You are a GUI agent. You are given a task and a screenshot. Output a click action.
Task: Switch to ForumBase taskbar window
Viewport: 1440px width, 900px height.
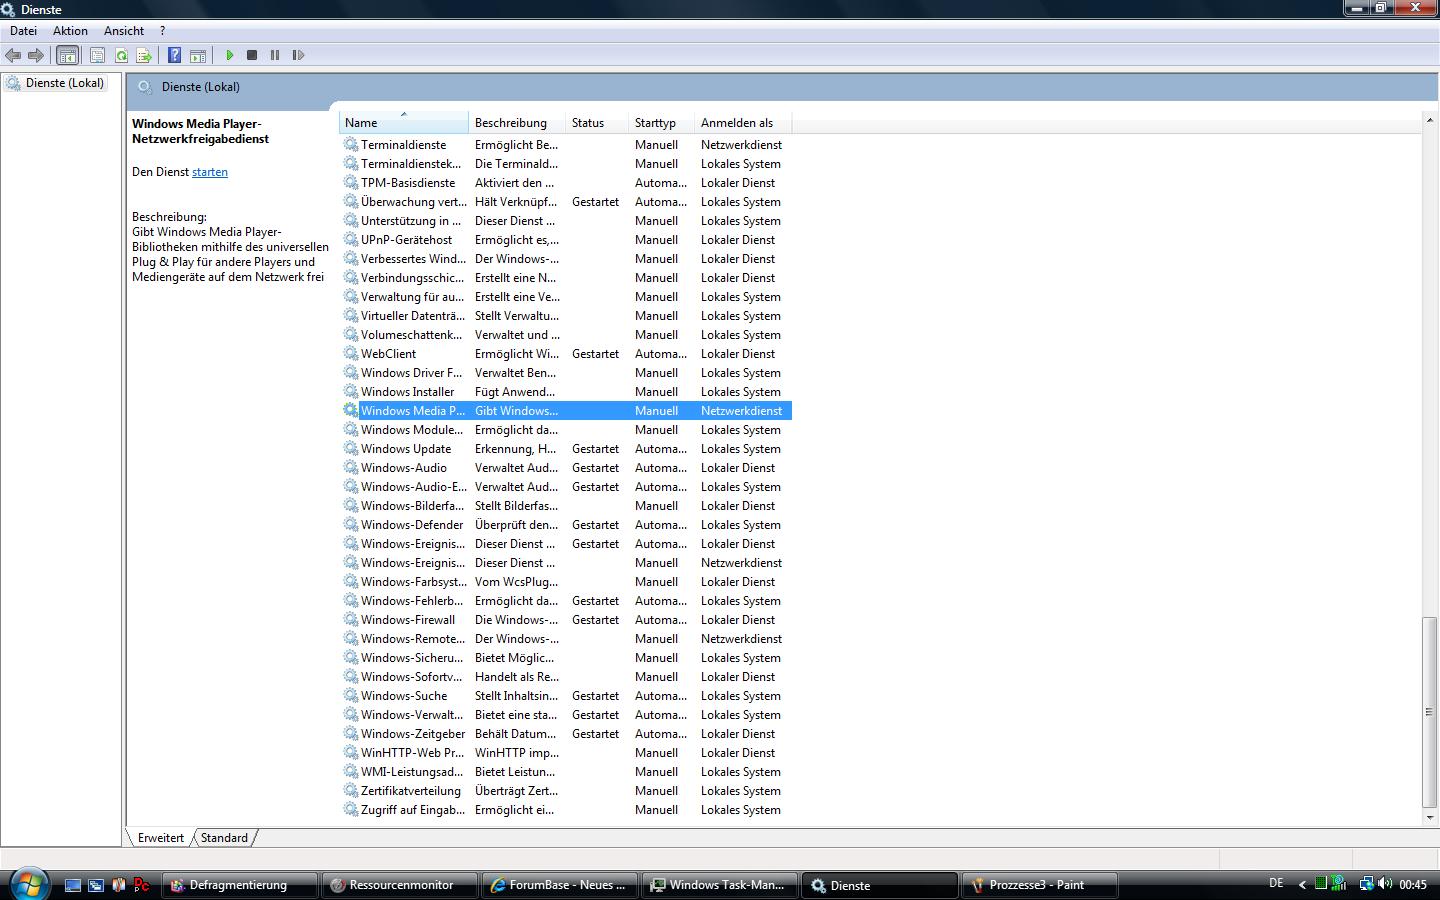tap(560, 885)
